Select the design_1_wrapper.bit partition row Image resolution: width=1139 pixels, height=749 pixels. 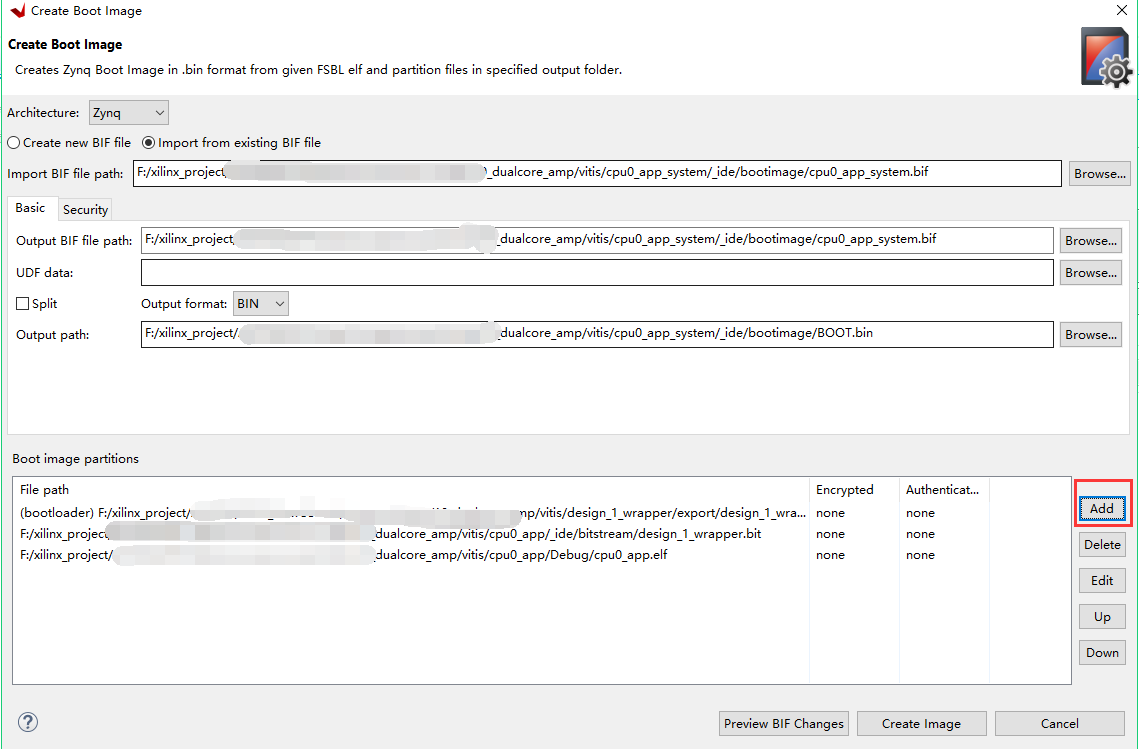click(541, 534)
